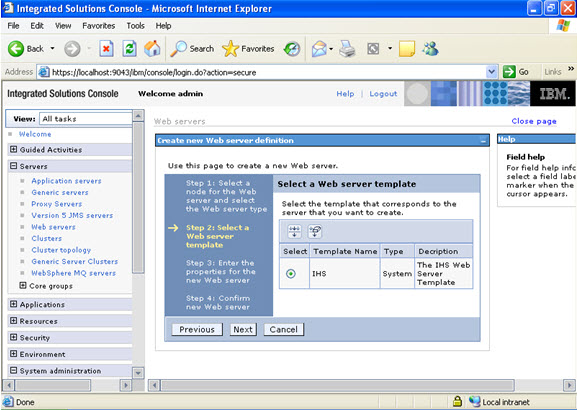Open Cluster topology link

[x=61, y=250]
